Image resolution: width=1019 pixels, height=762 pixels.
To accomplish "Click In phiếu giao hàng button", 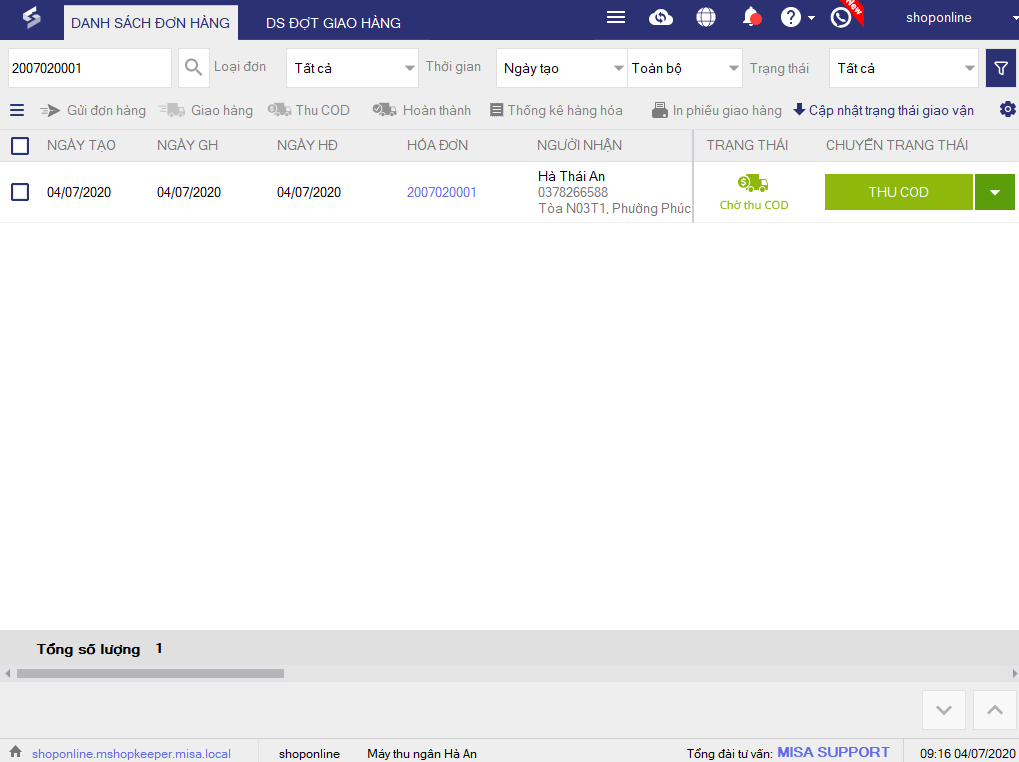I will click(x=717, y=110).
